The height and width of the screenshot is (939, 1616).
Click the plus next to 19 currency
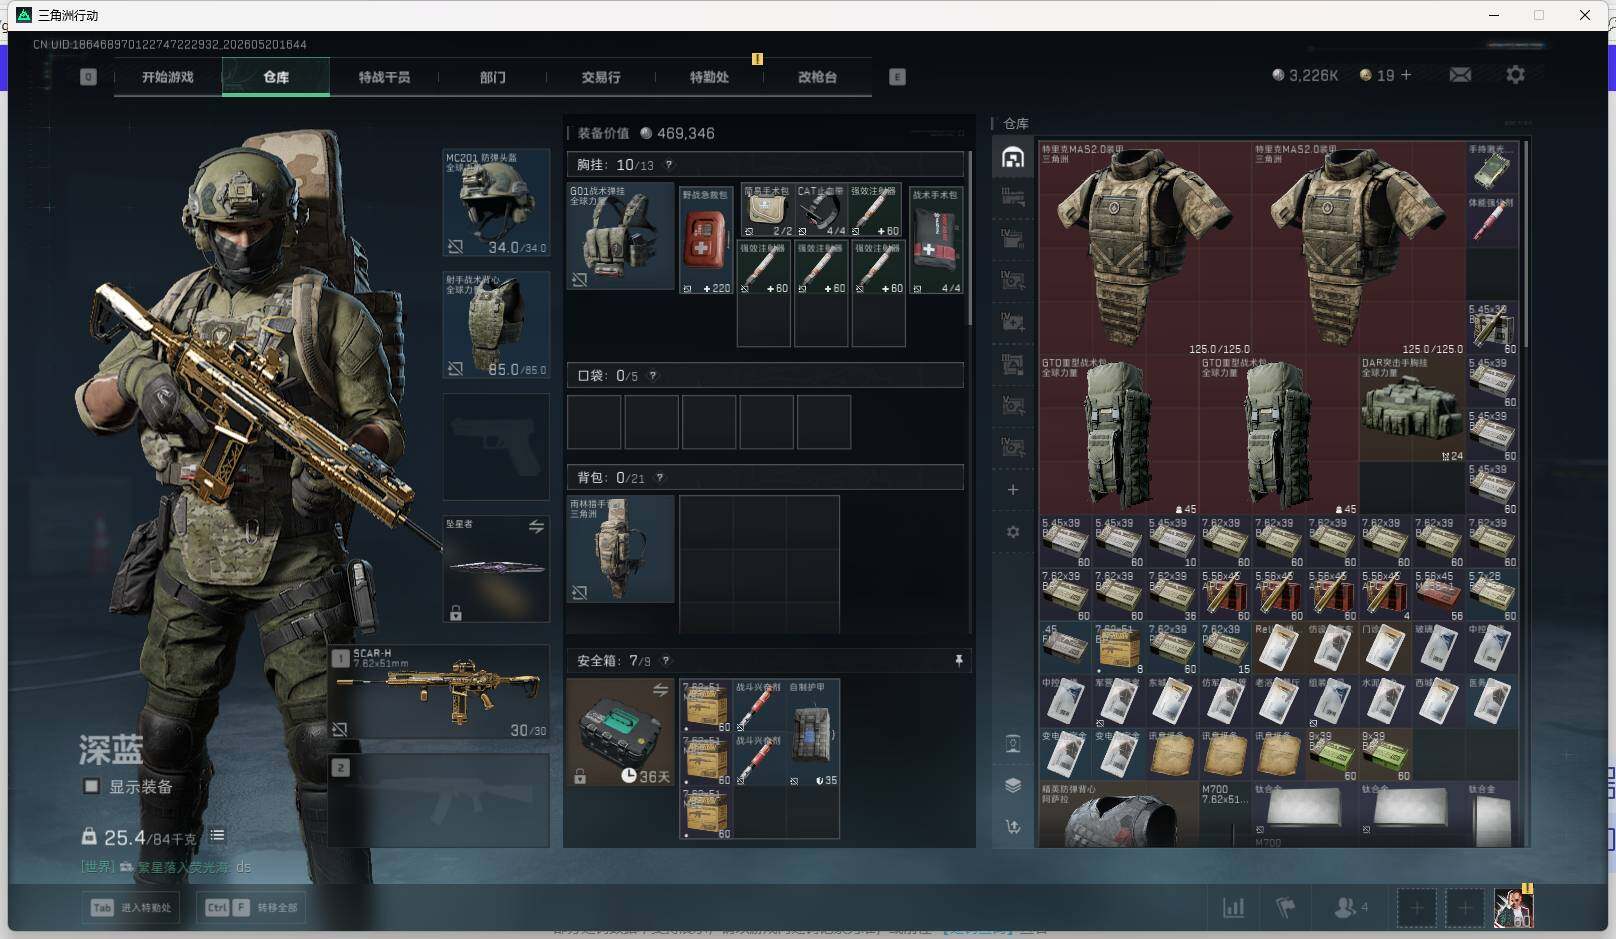1406,75
